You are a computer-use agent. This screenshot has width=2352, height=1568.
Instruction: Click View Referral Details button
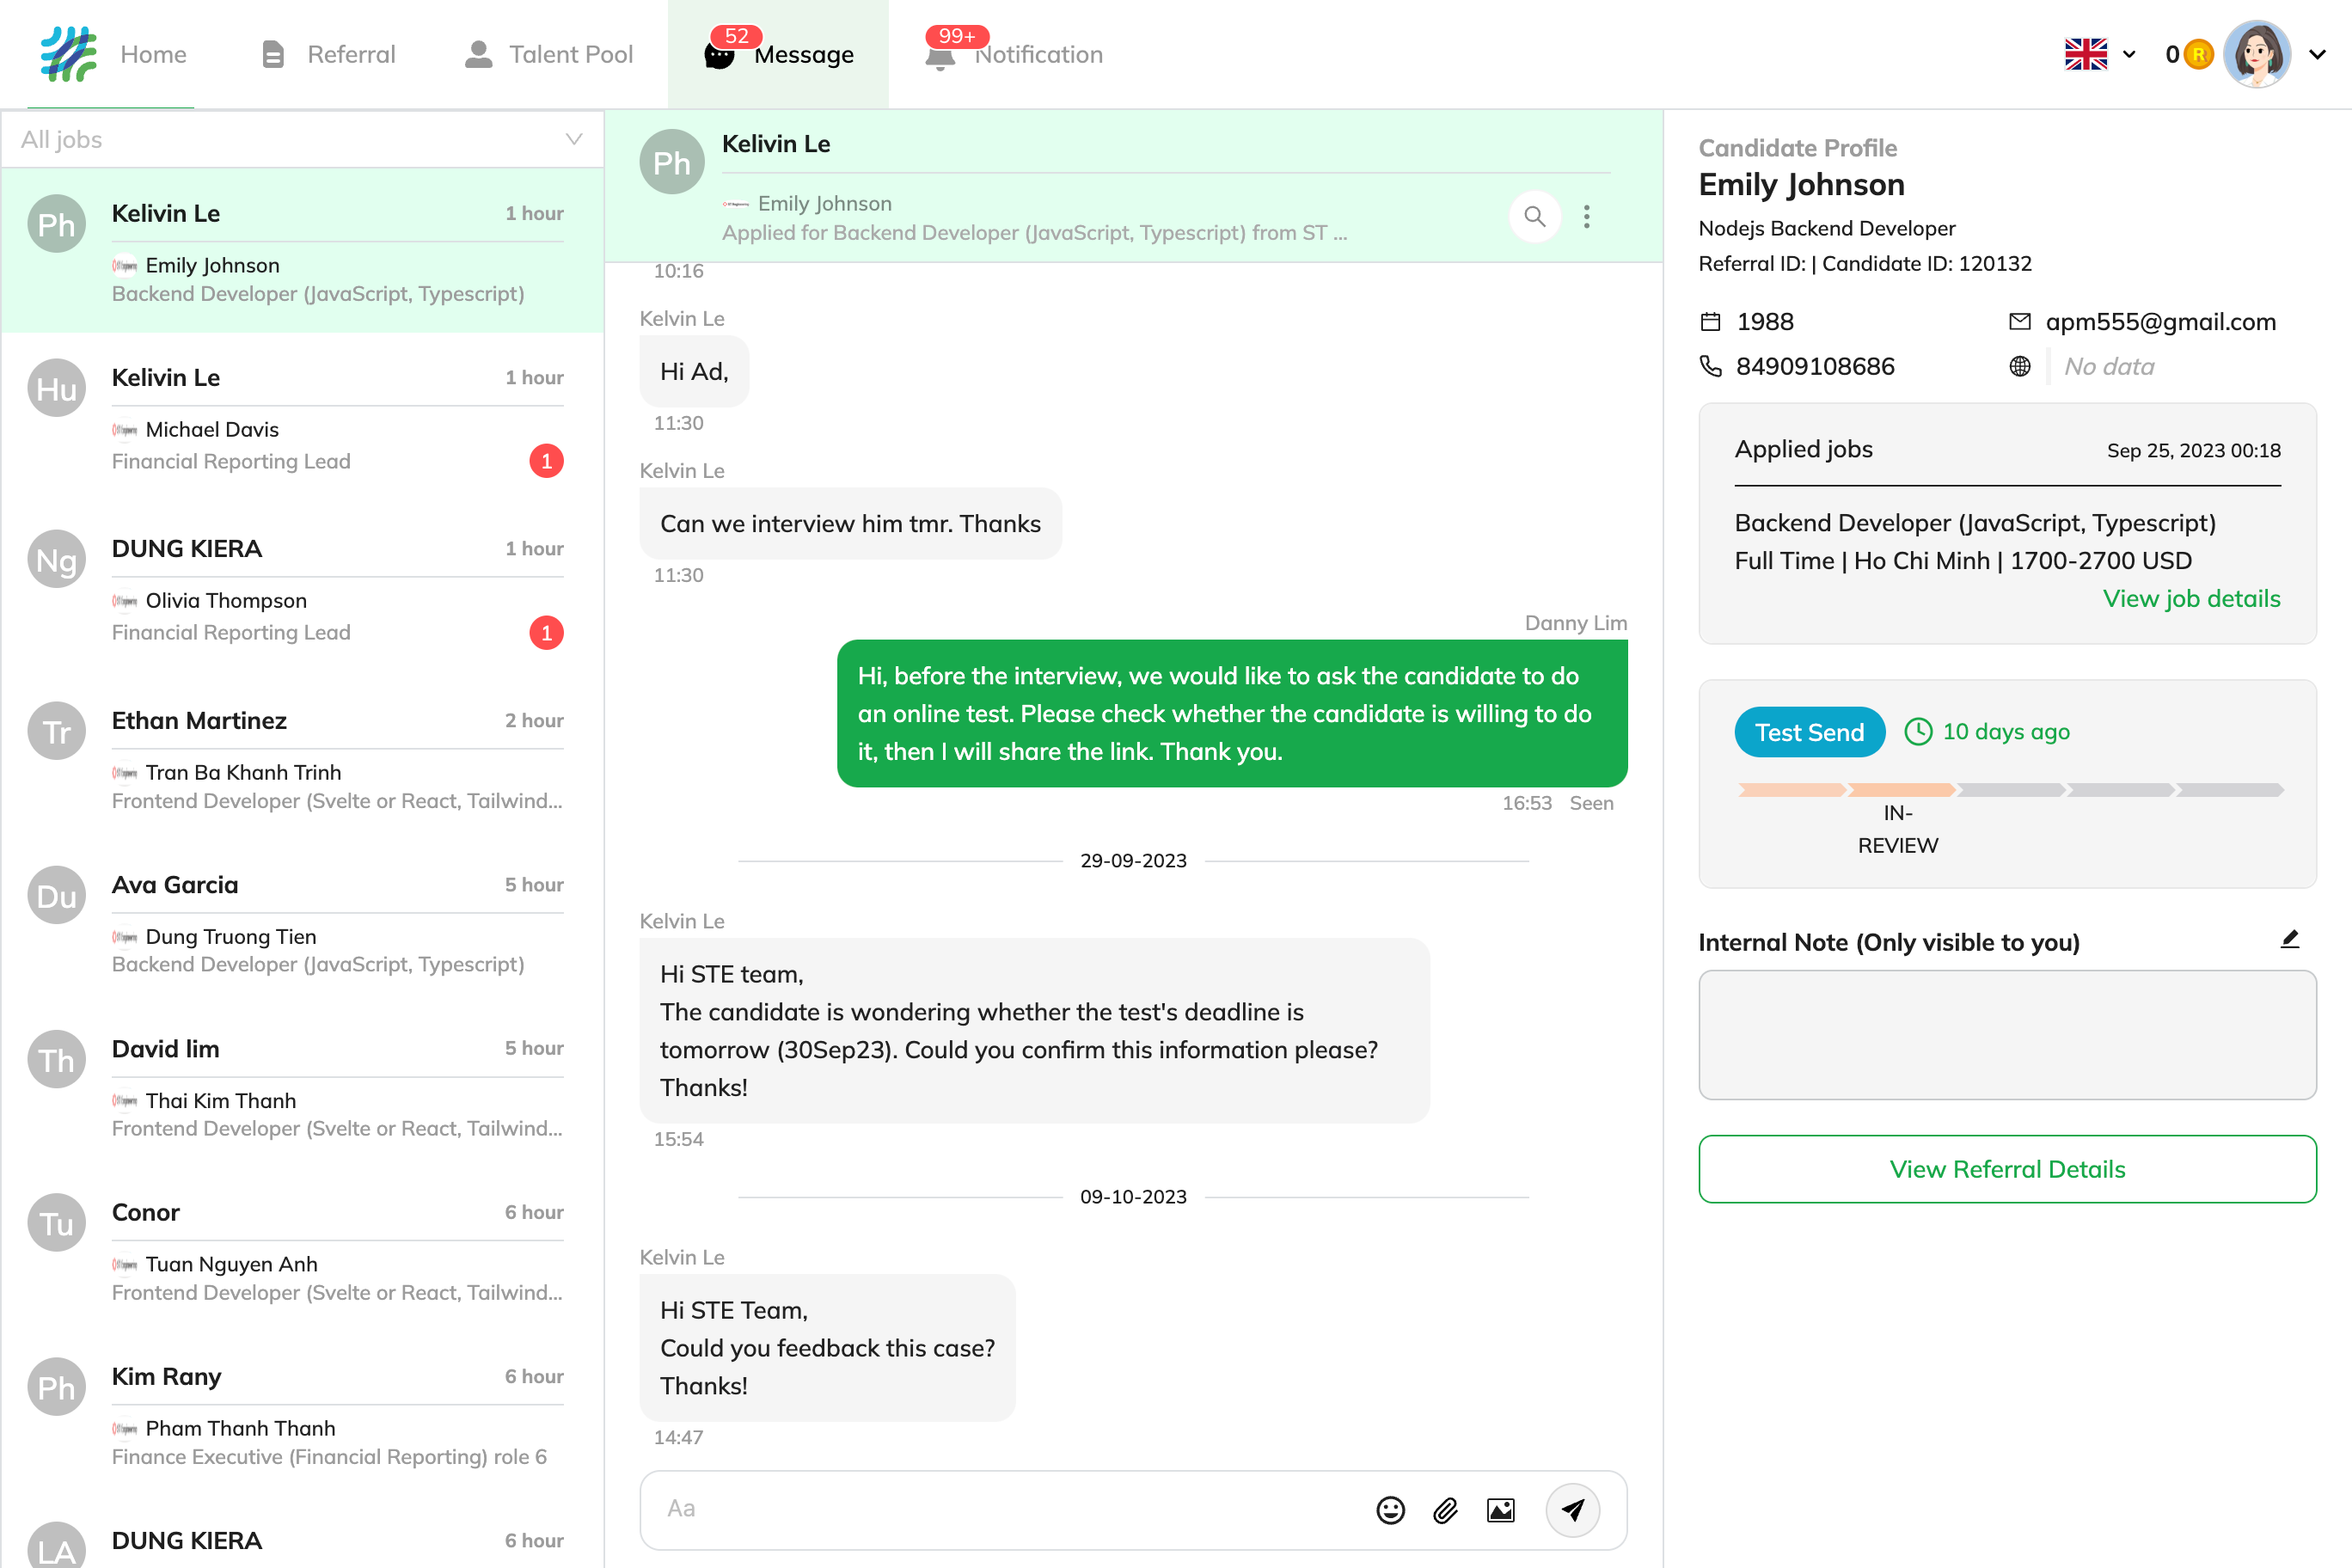pyautogui.click(x=2006, y=1168)
